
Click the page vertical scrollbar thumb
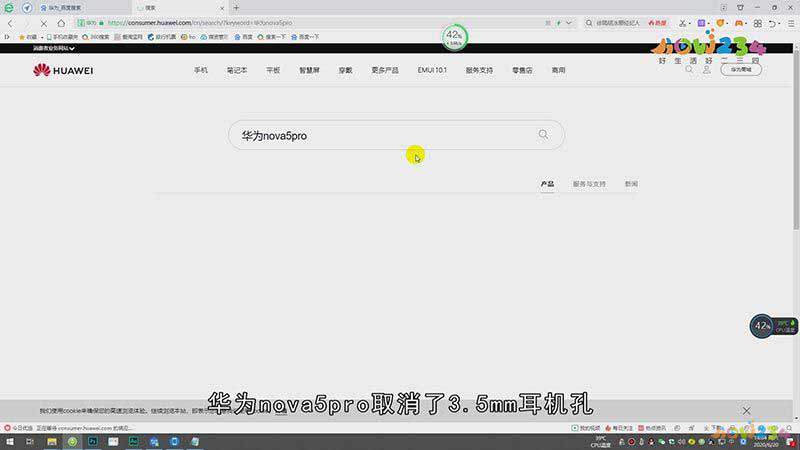(x=796, y=140)
